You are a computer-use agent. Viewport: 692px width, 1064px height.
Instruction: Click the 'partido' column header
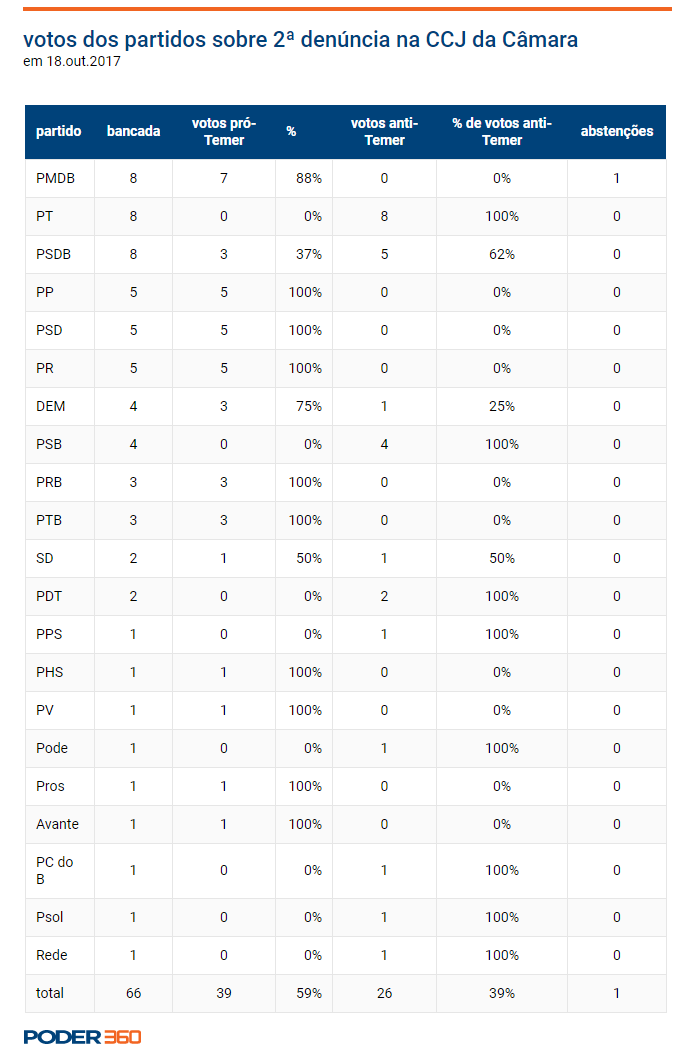click(58, 131)
